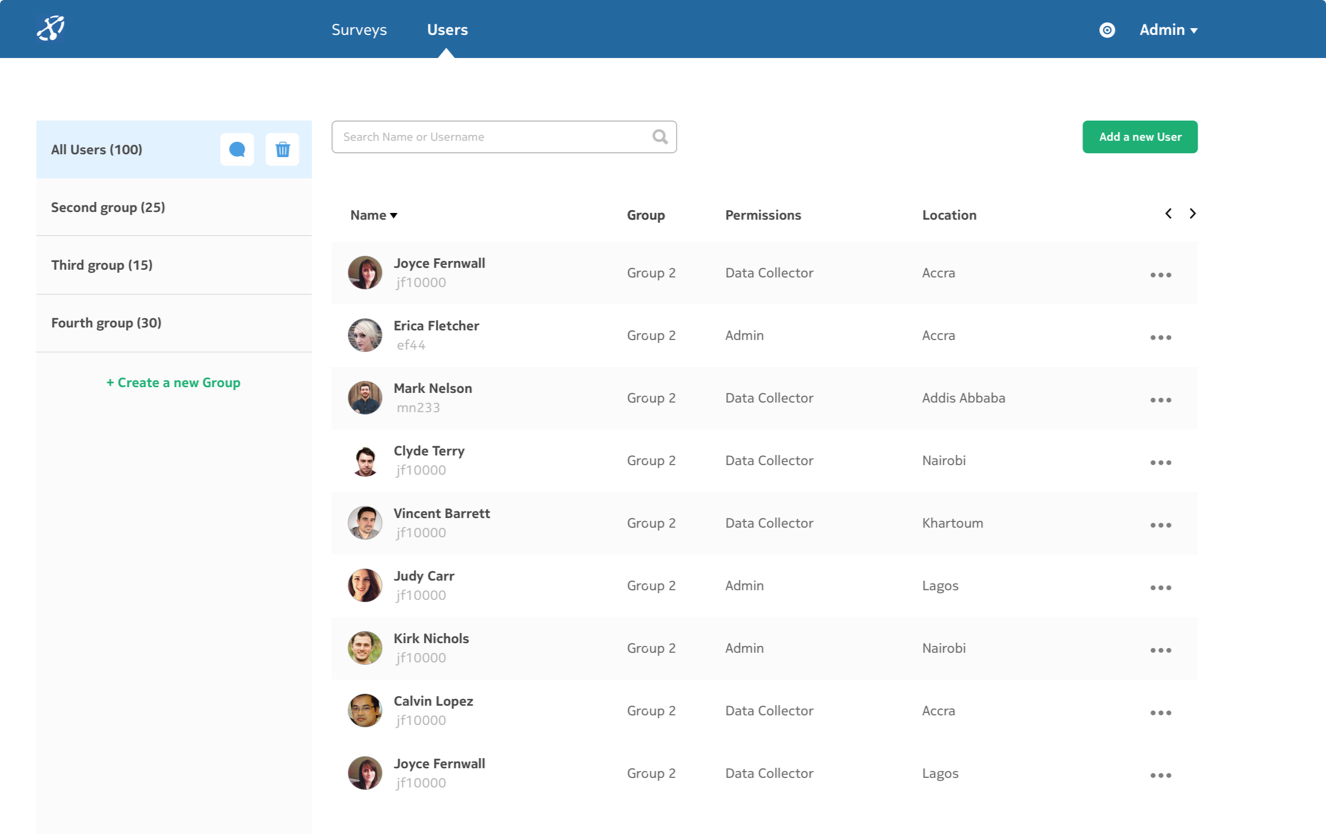
Task: Open more options for Erica Fletcher
Action: coord(1160,338)
